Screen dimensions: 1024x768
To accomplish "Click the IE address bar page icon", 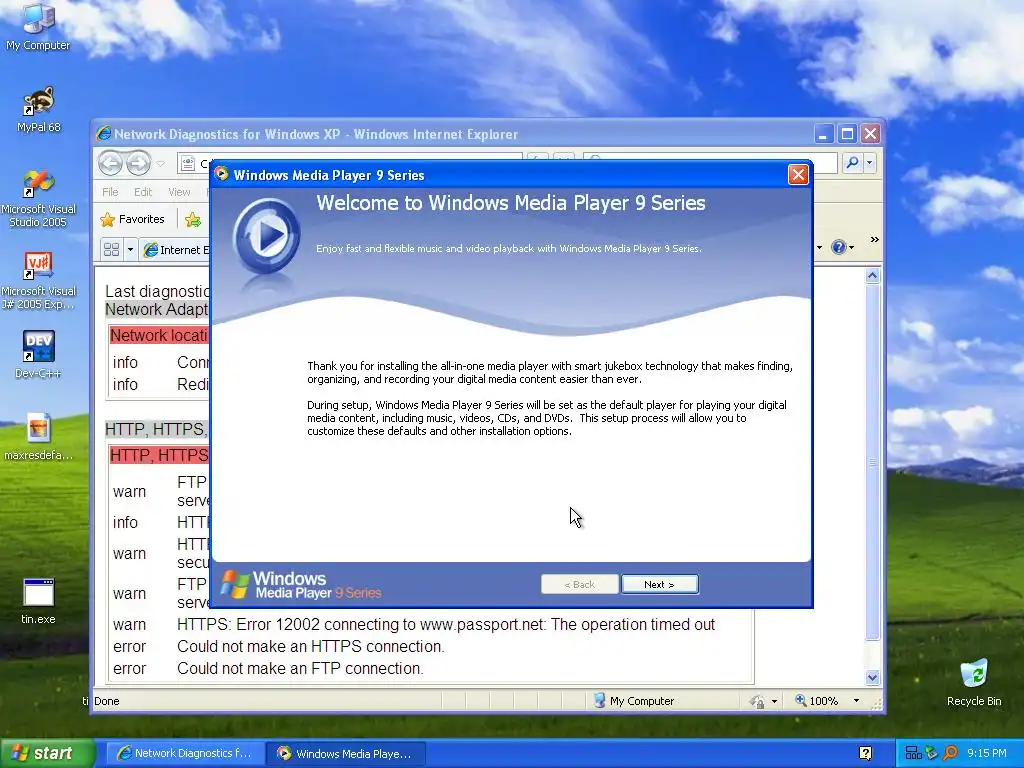I will tap(187, 163).
